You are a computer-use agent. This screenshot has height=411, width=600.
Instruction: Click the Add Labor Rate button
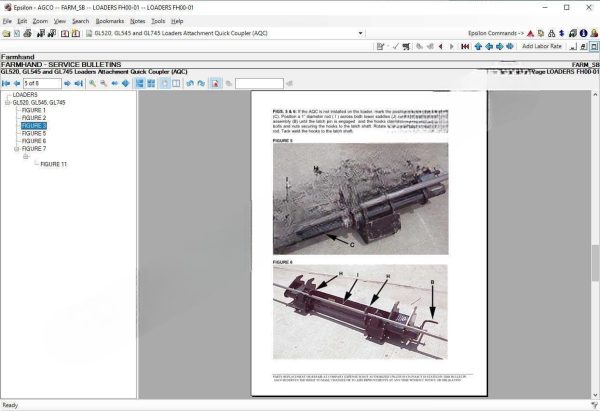click(542, 46)
